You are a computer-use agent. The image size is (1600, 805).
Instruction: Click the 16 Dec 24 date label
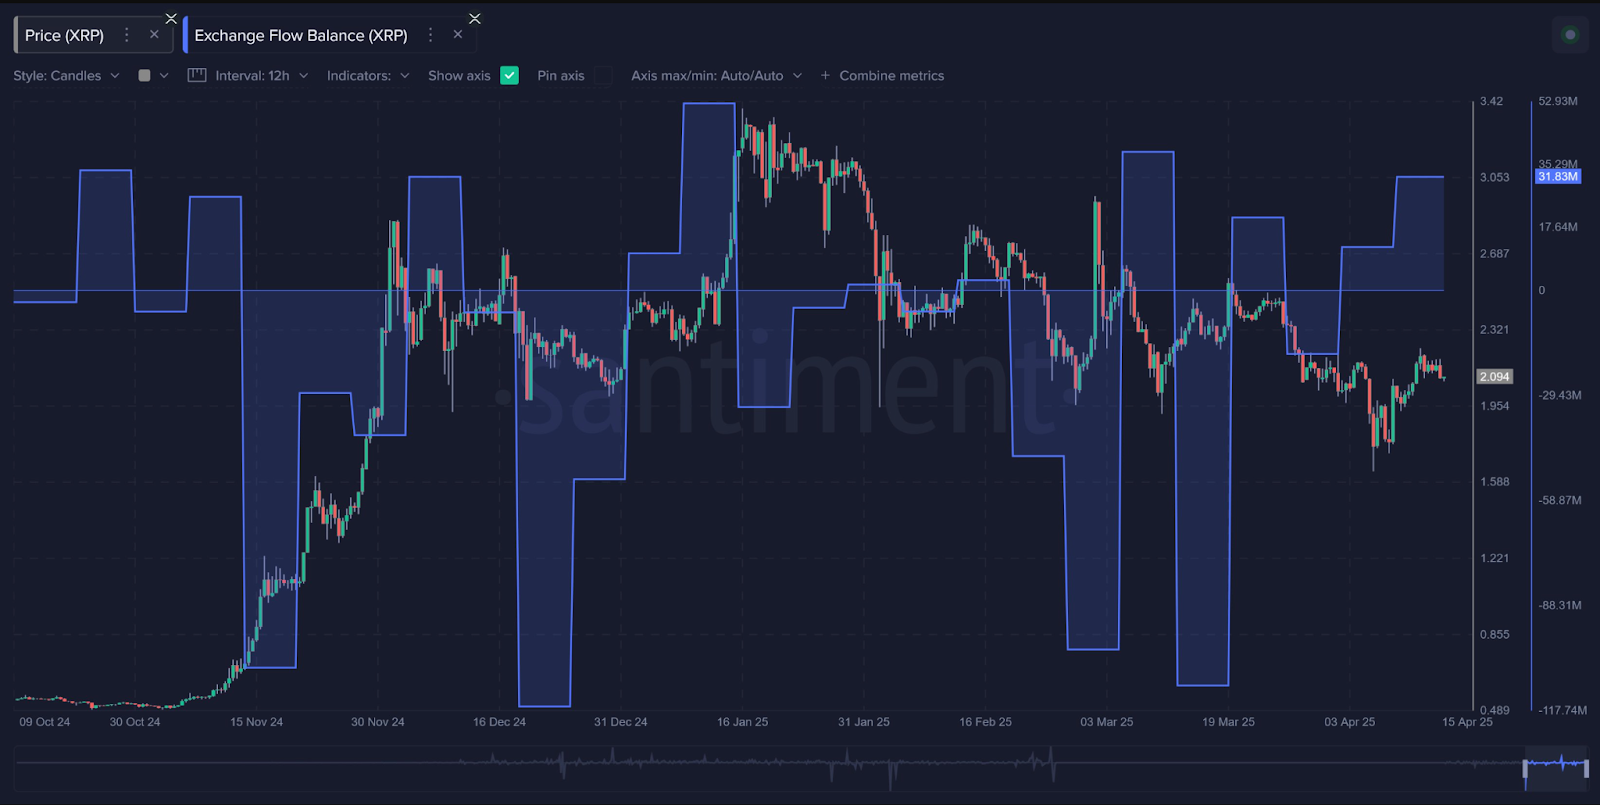499,722
